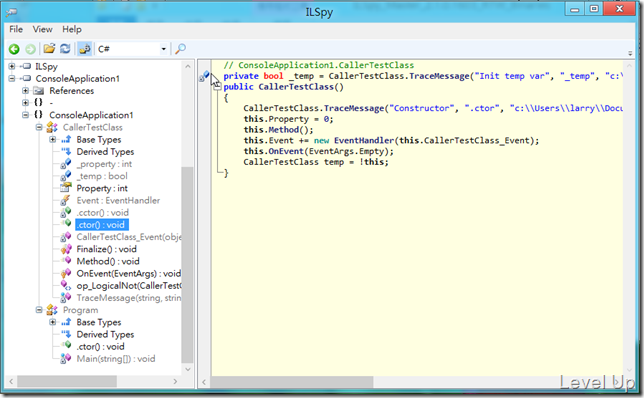Click the EventHandler type link in code
Screen dimensions: 644x398
click(364, 140)
